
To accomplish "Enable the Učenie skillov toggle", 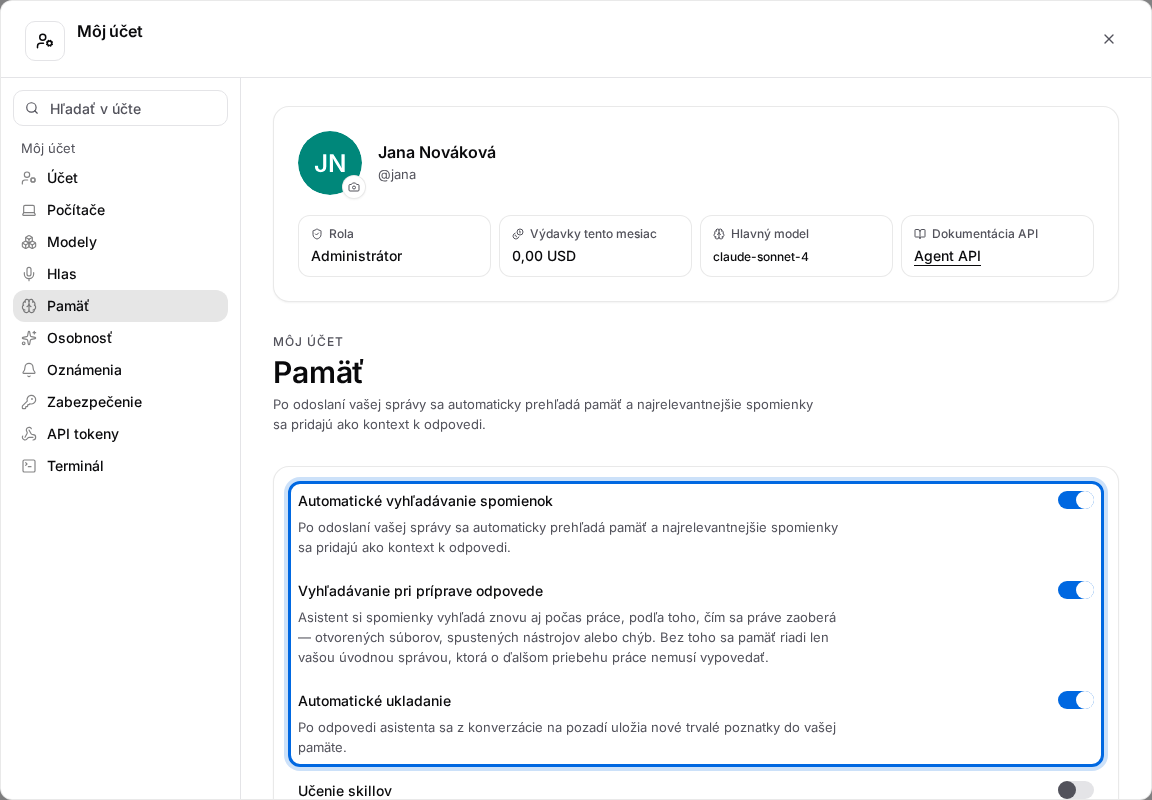I will tap(1076, 790).
